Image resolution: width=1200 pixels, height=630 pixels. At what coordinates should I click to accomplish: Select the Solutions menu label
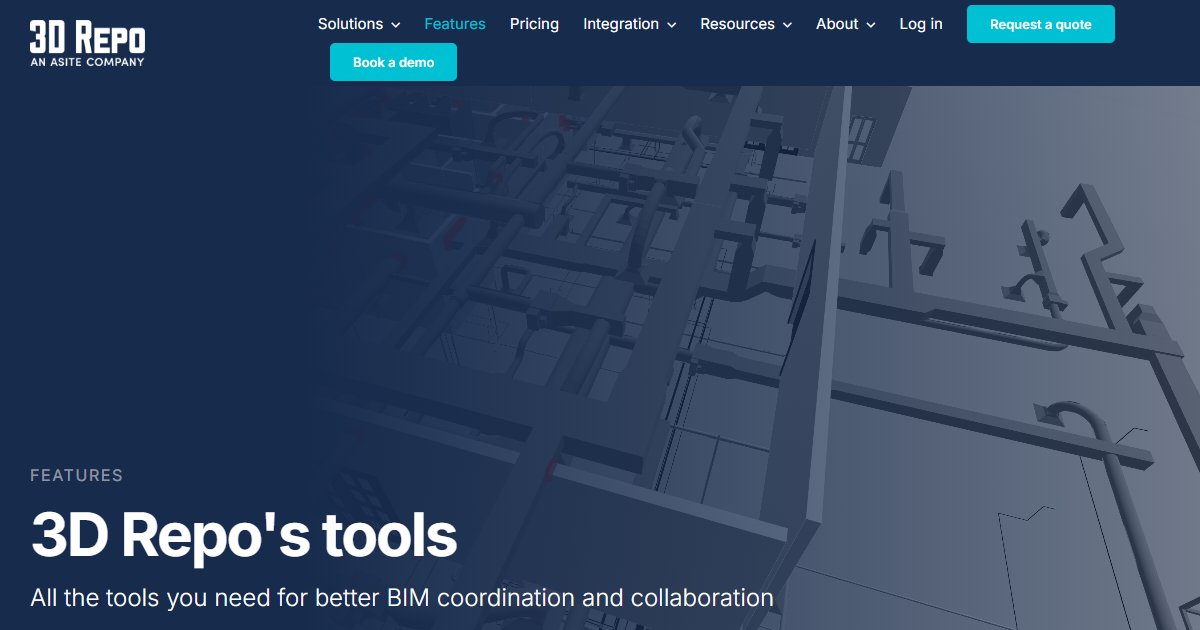click(x=351, y=23)
